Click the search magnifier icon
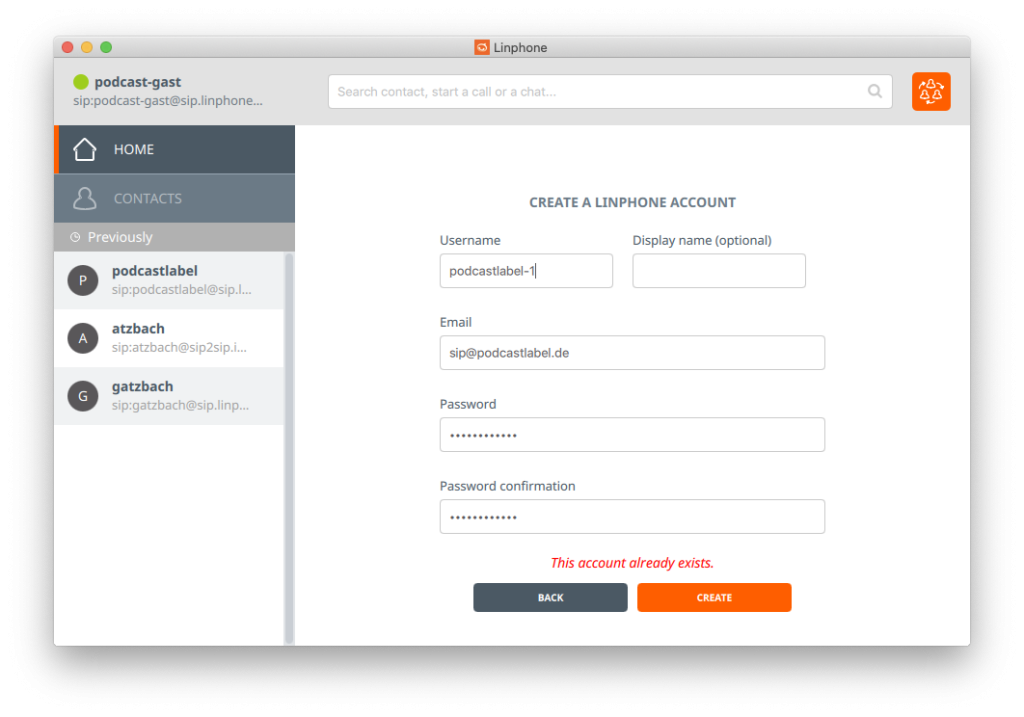Screen dimensions: 1024x717 click(x=875, y=91)
